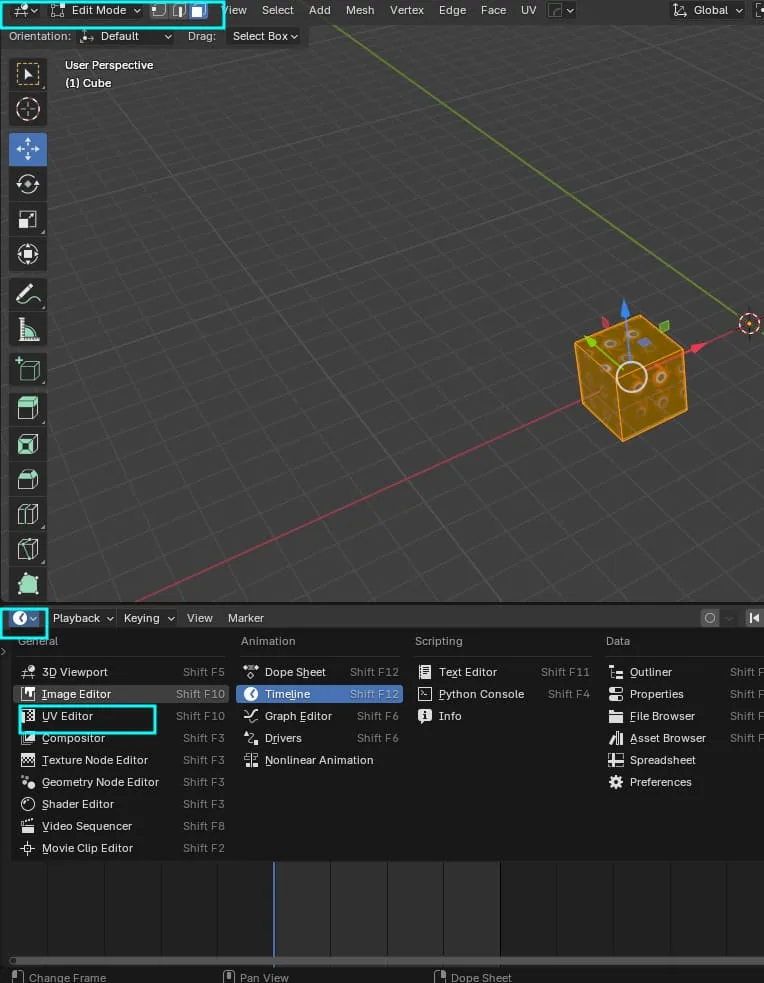Image resolution: width=764 pixels, height=983 pixels.
Task: Select the Knife tool
Action: pos(28,550)
